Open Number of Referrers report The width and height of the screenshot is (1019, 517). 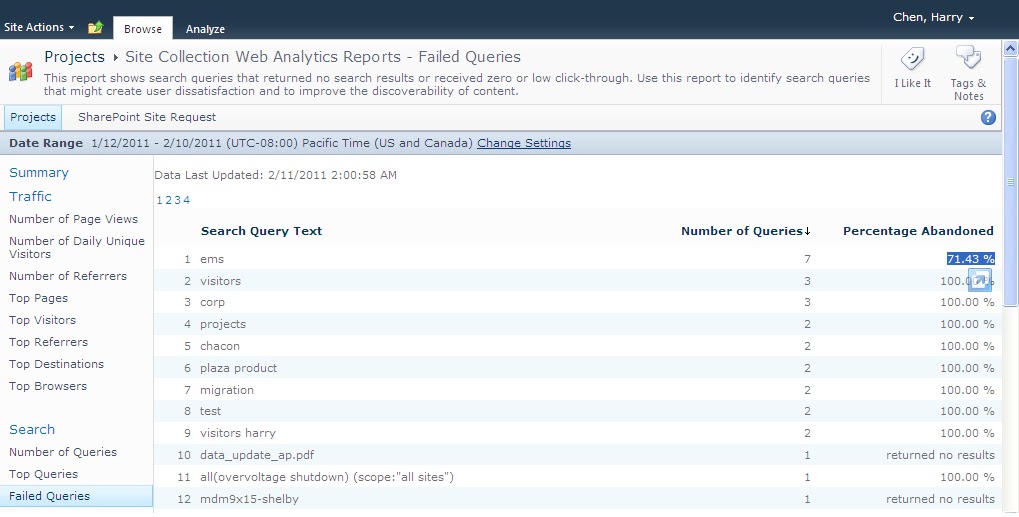pyautogui.click(x=68, y=276)
